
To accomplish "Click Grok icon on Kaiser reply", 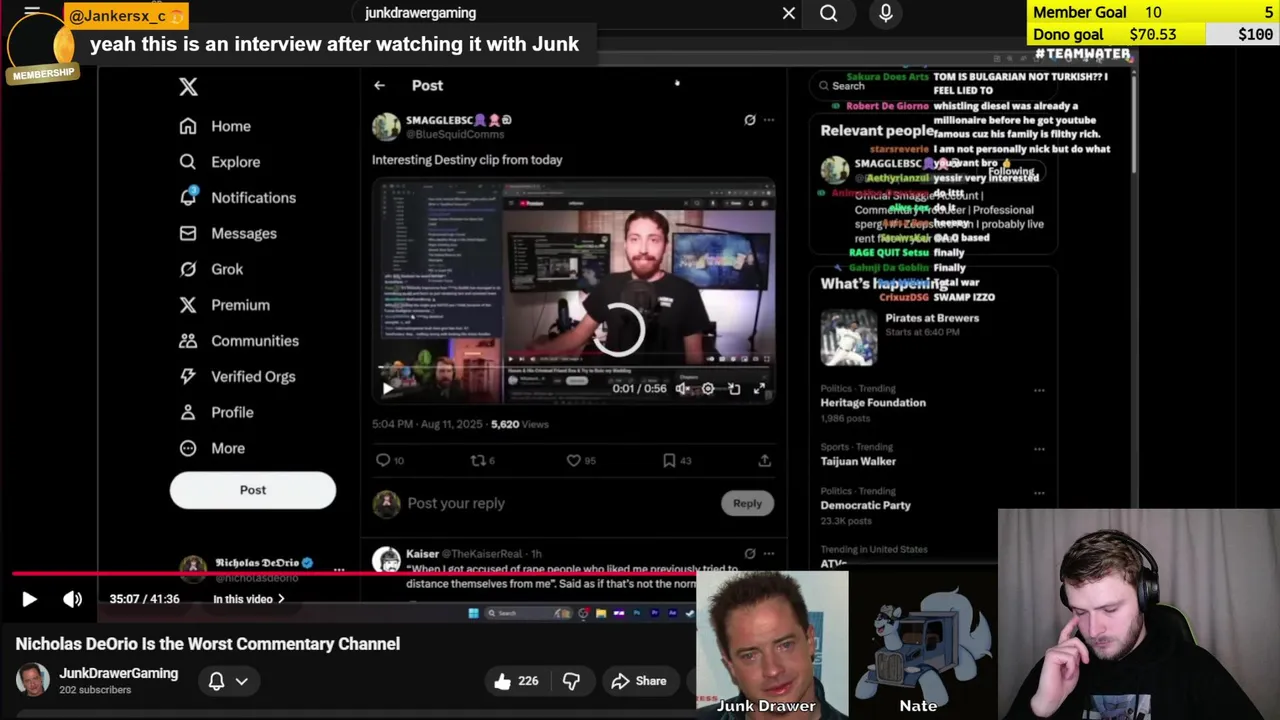I will pos(750,553).
